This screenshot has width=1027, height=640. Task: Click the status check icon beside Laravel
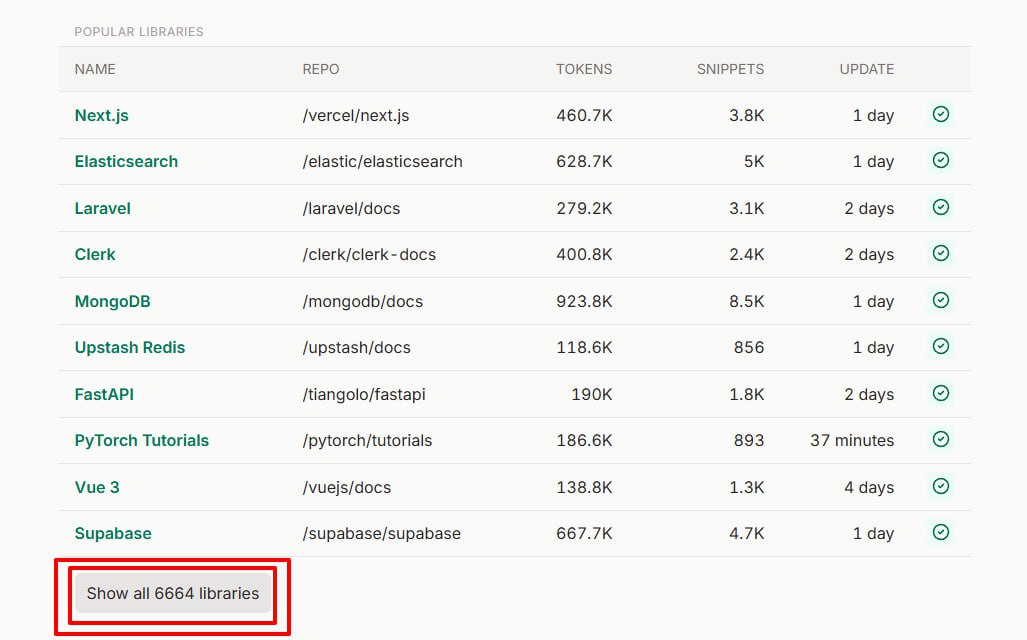(940, 207)
